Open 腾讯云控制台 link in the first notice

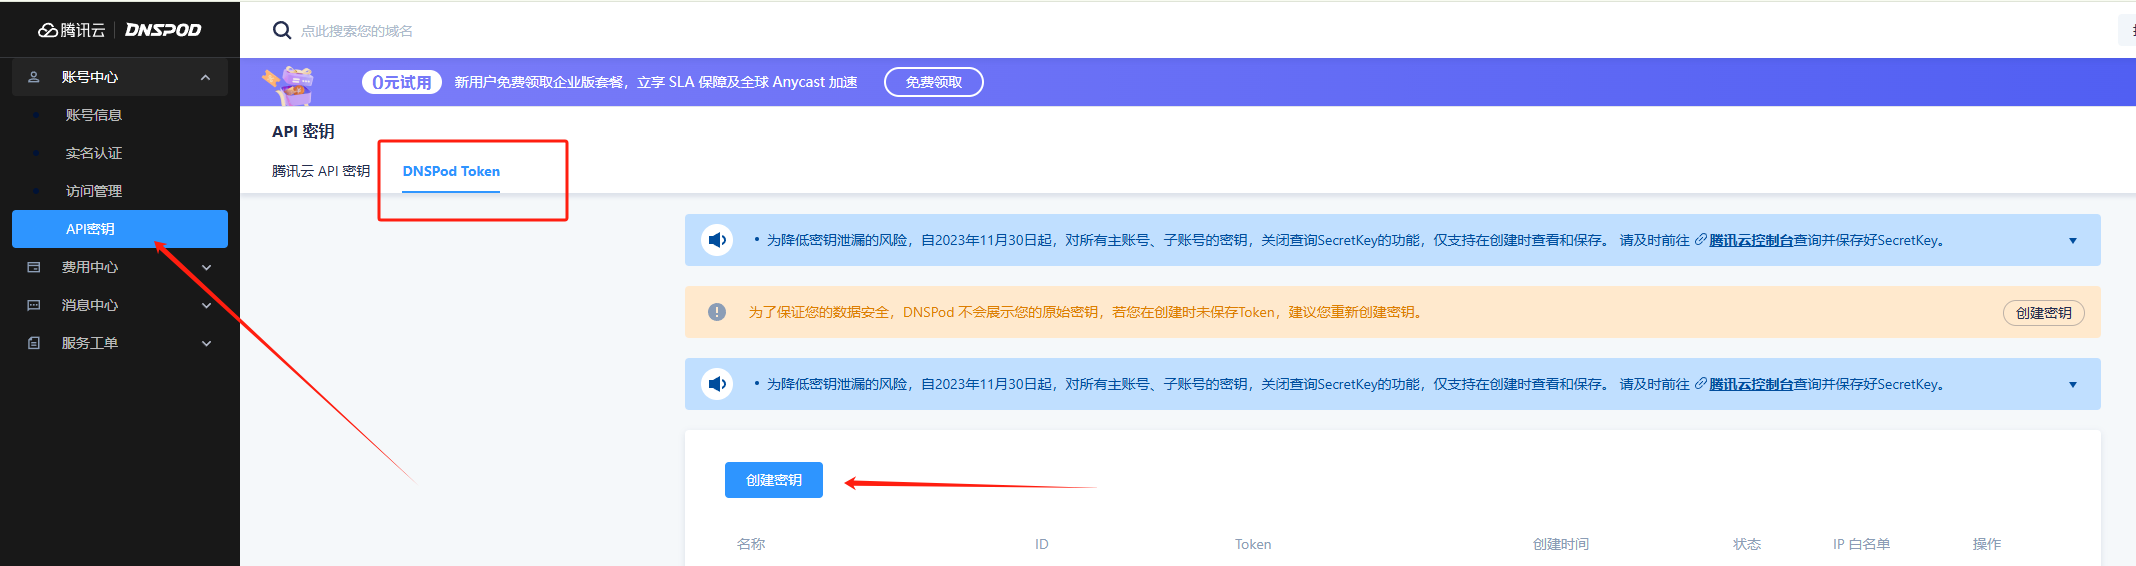click(x=1751, y=240)
